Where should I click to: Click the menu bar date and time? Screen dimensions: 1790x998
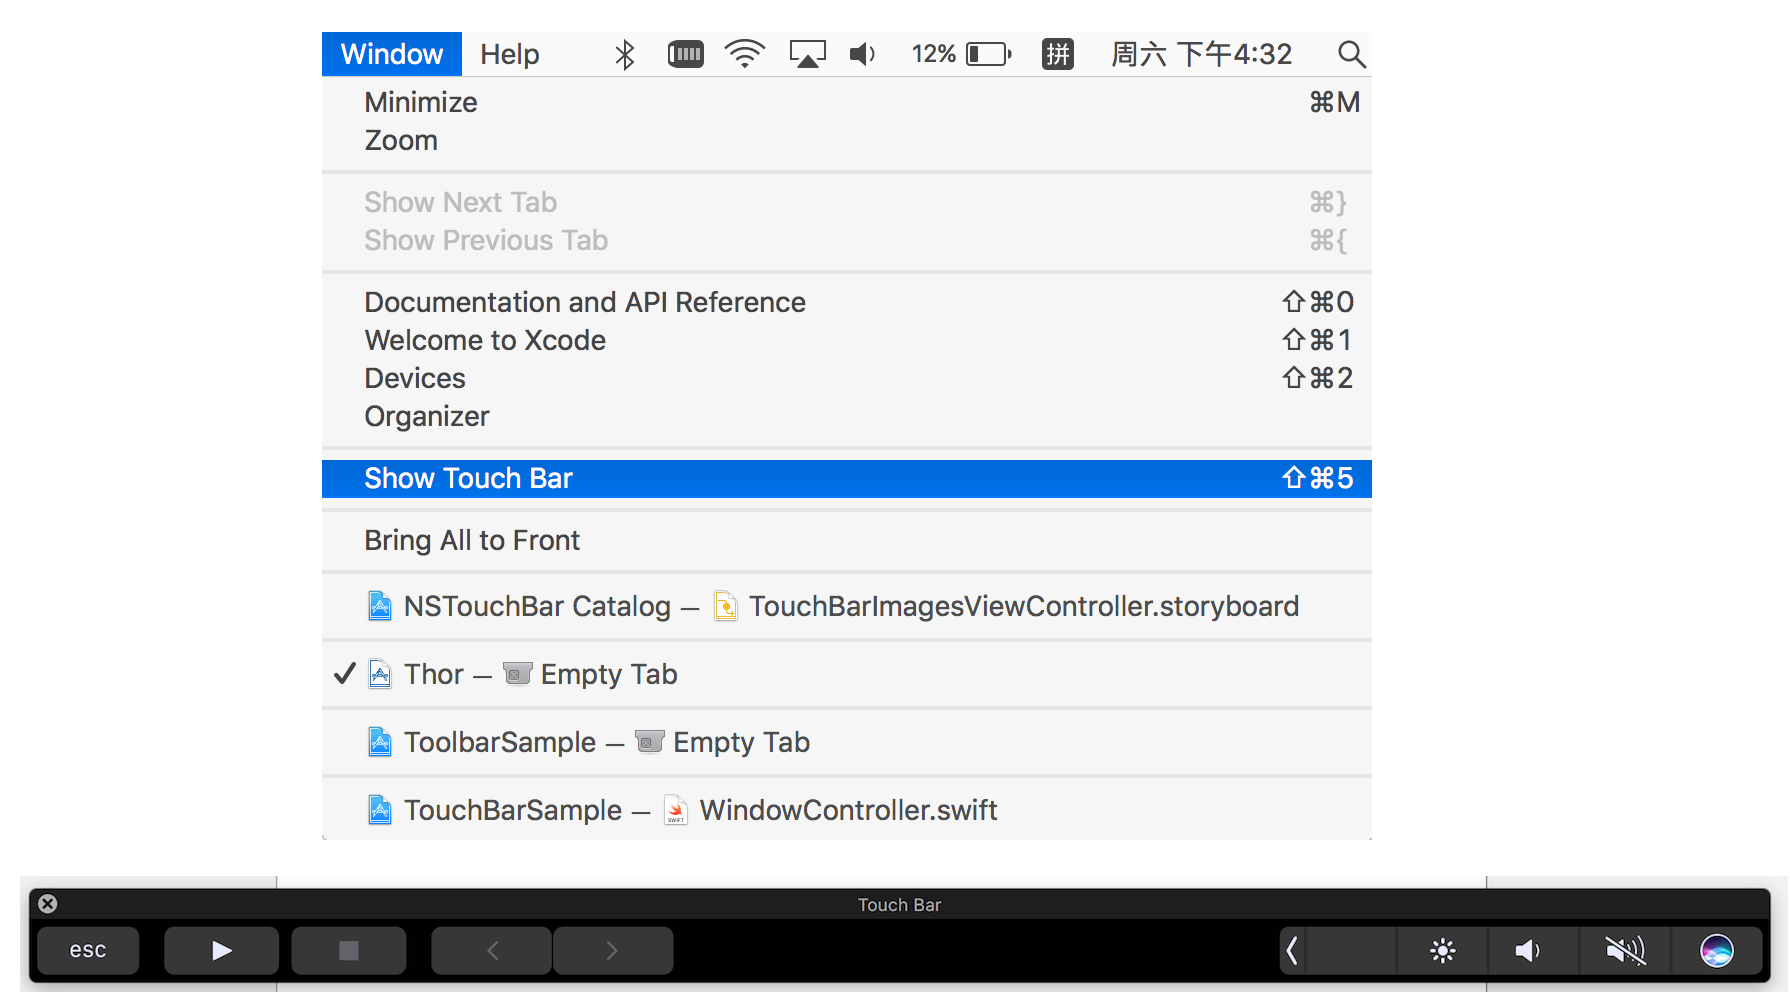(1202, 54)
